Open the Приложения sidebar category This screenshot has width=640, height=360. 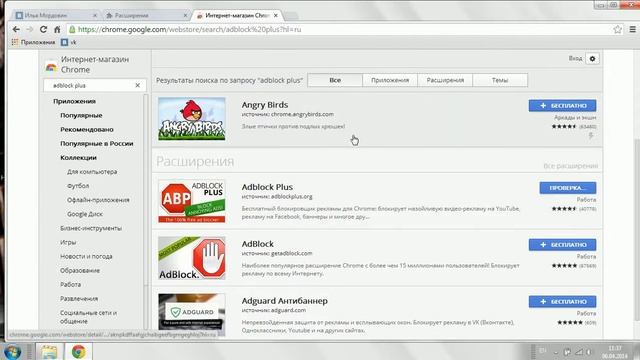click(x=74, y=101)
